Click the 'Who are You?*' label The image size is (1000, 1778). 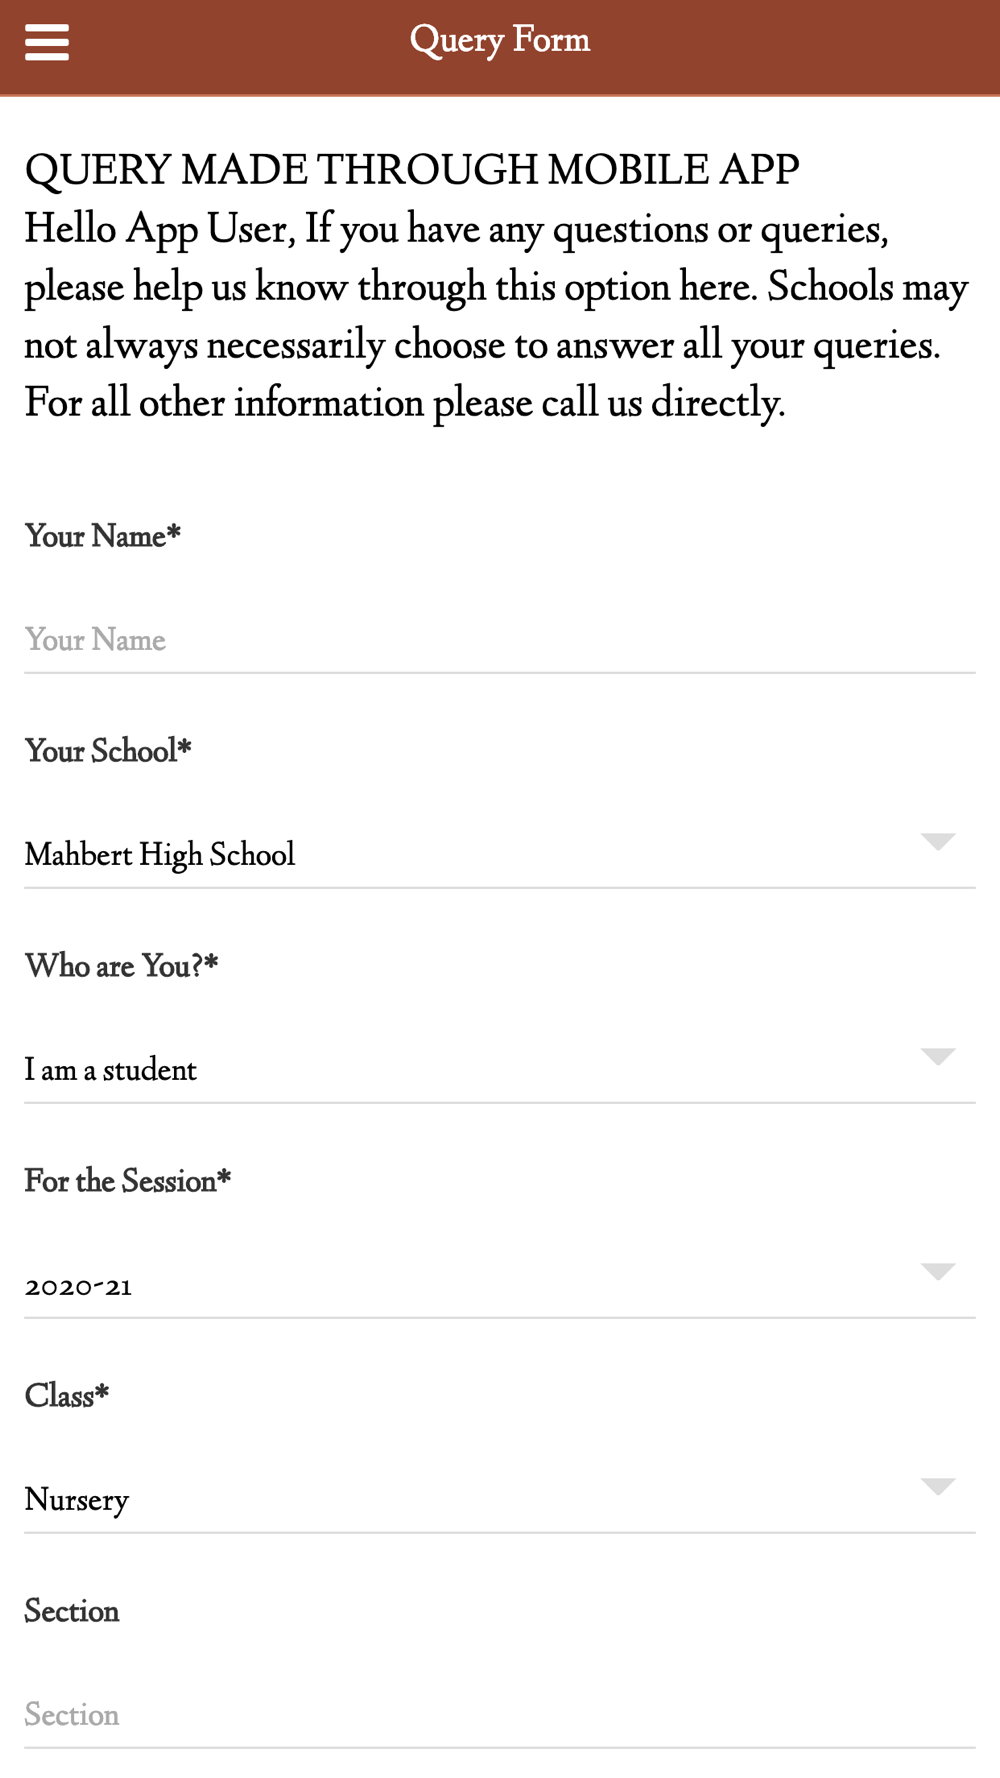point(121,966)
